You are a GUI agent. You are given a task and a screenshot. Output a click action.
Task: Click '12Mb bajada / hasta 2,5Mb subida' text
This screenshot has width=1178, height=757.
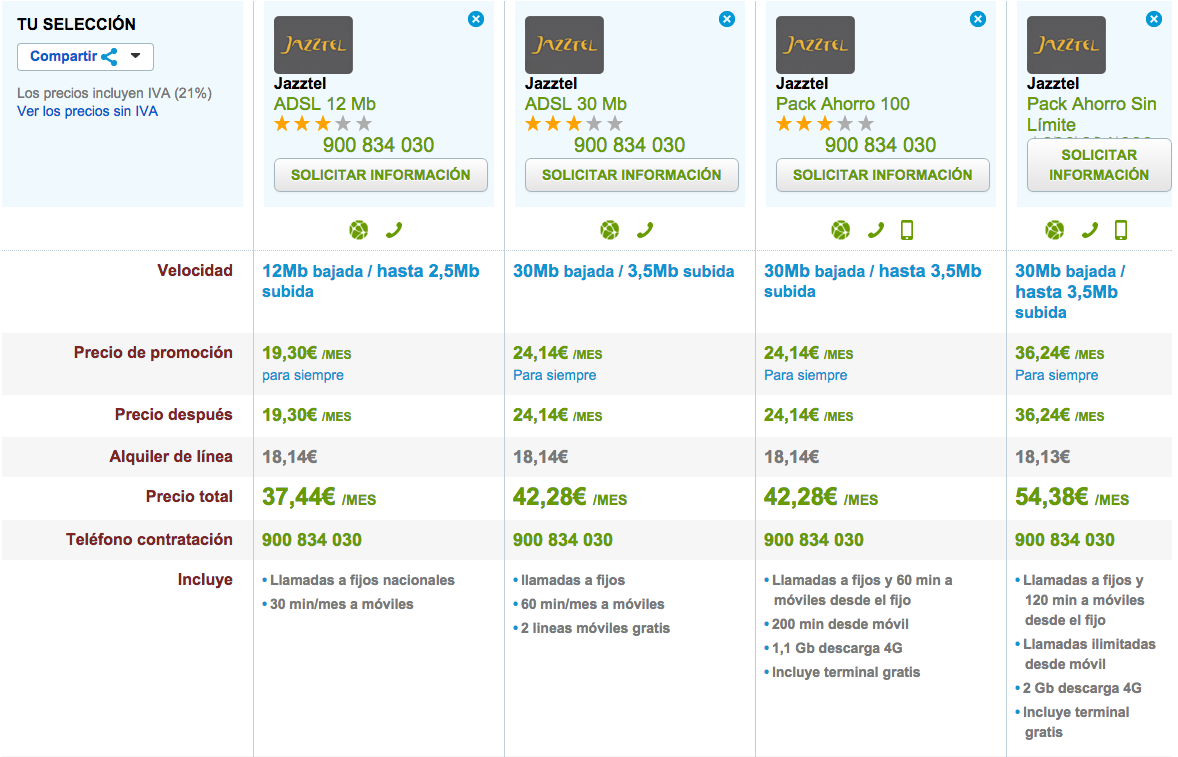[370, 281]
